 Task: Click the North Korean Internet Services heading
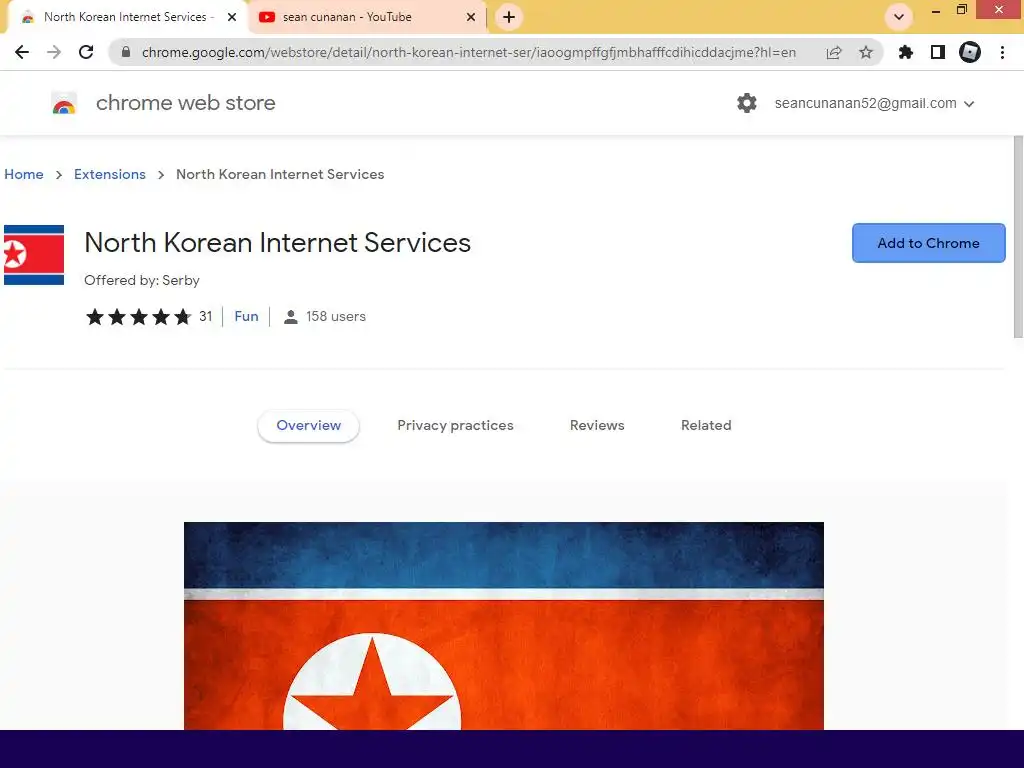[x=278, y=243]
